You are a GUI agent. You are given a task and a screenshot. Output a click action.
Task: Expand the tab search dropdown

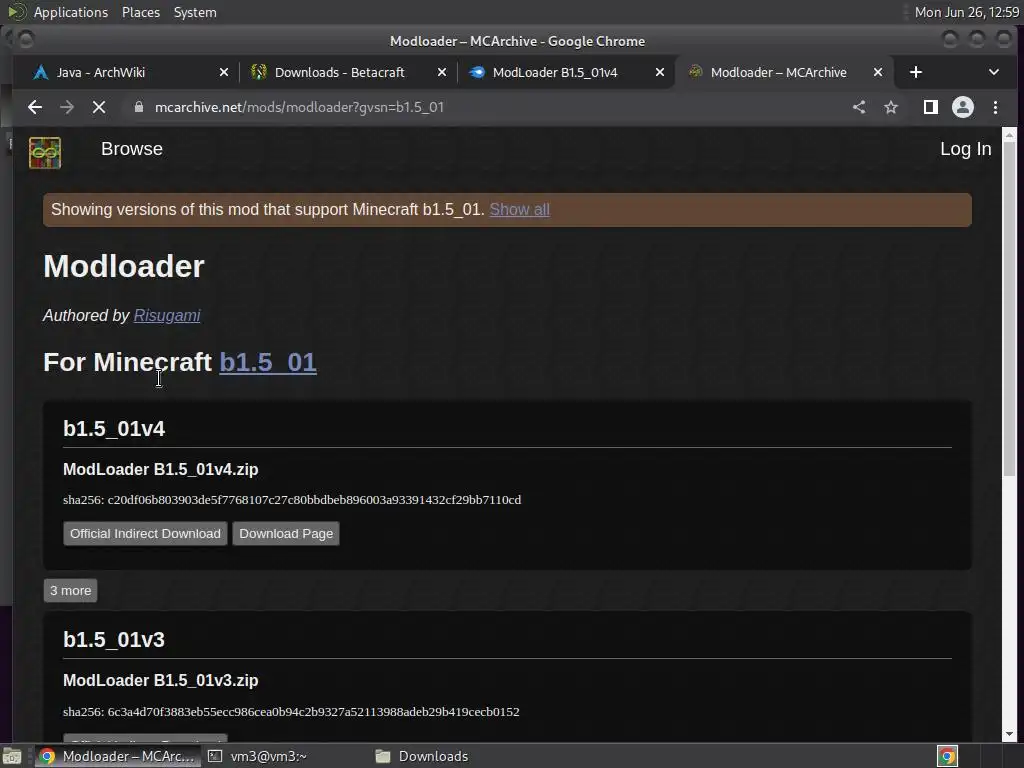coord(993,72)
